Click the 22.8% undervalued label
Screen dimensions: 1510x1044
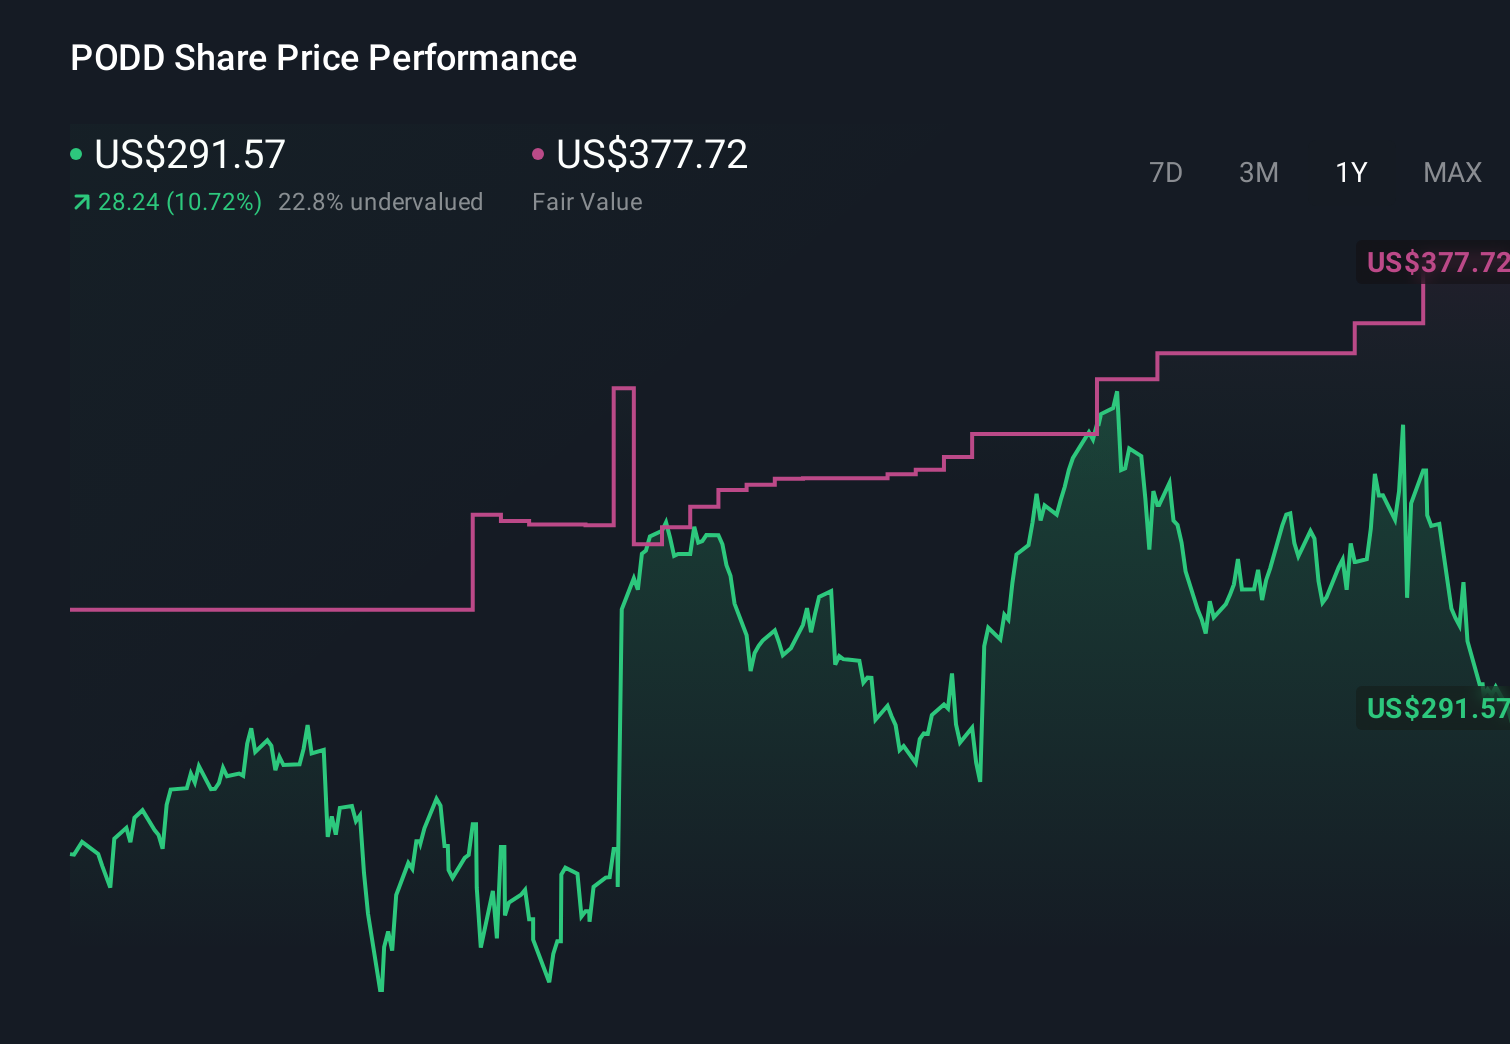click(382, 201)
